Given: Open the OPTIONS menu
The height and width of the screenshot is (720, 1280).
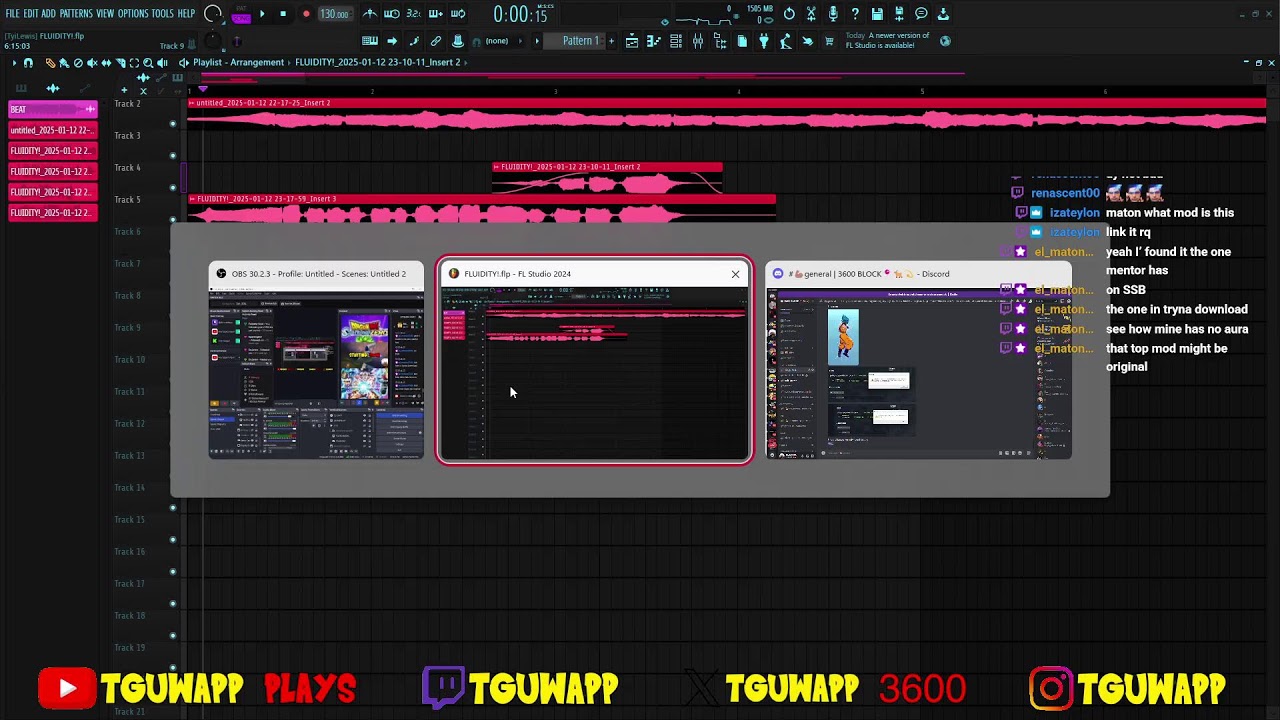Looking at the screenshot, I should (x=133, y=14).
